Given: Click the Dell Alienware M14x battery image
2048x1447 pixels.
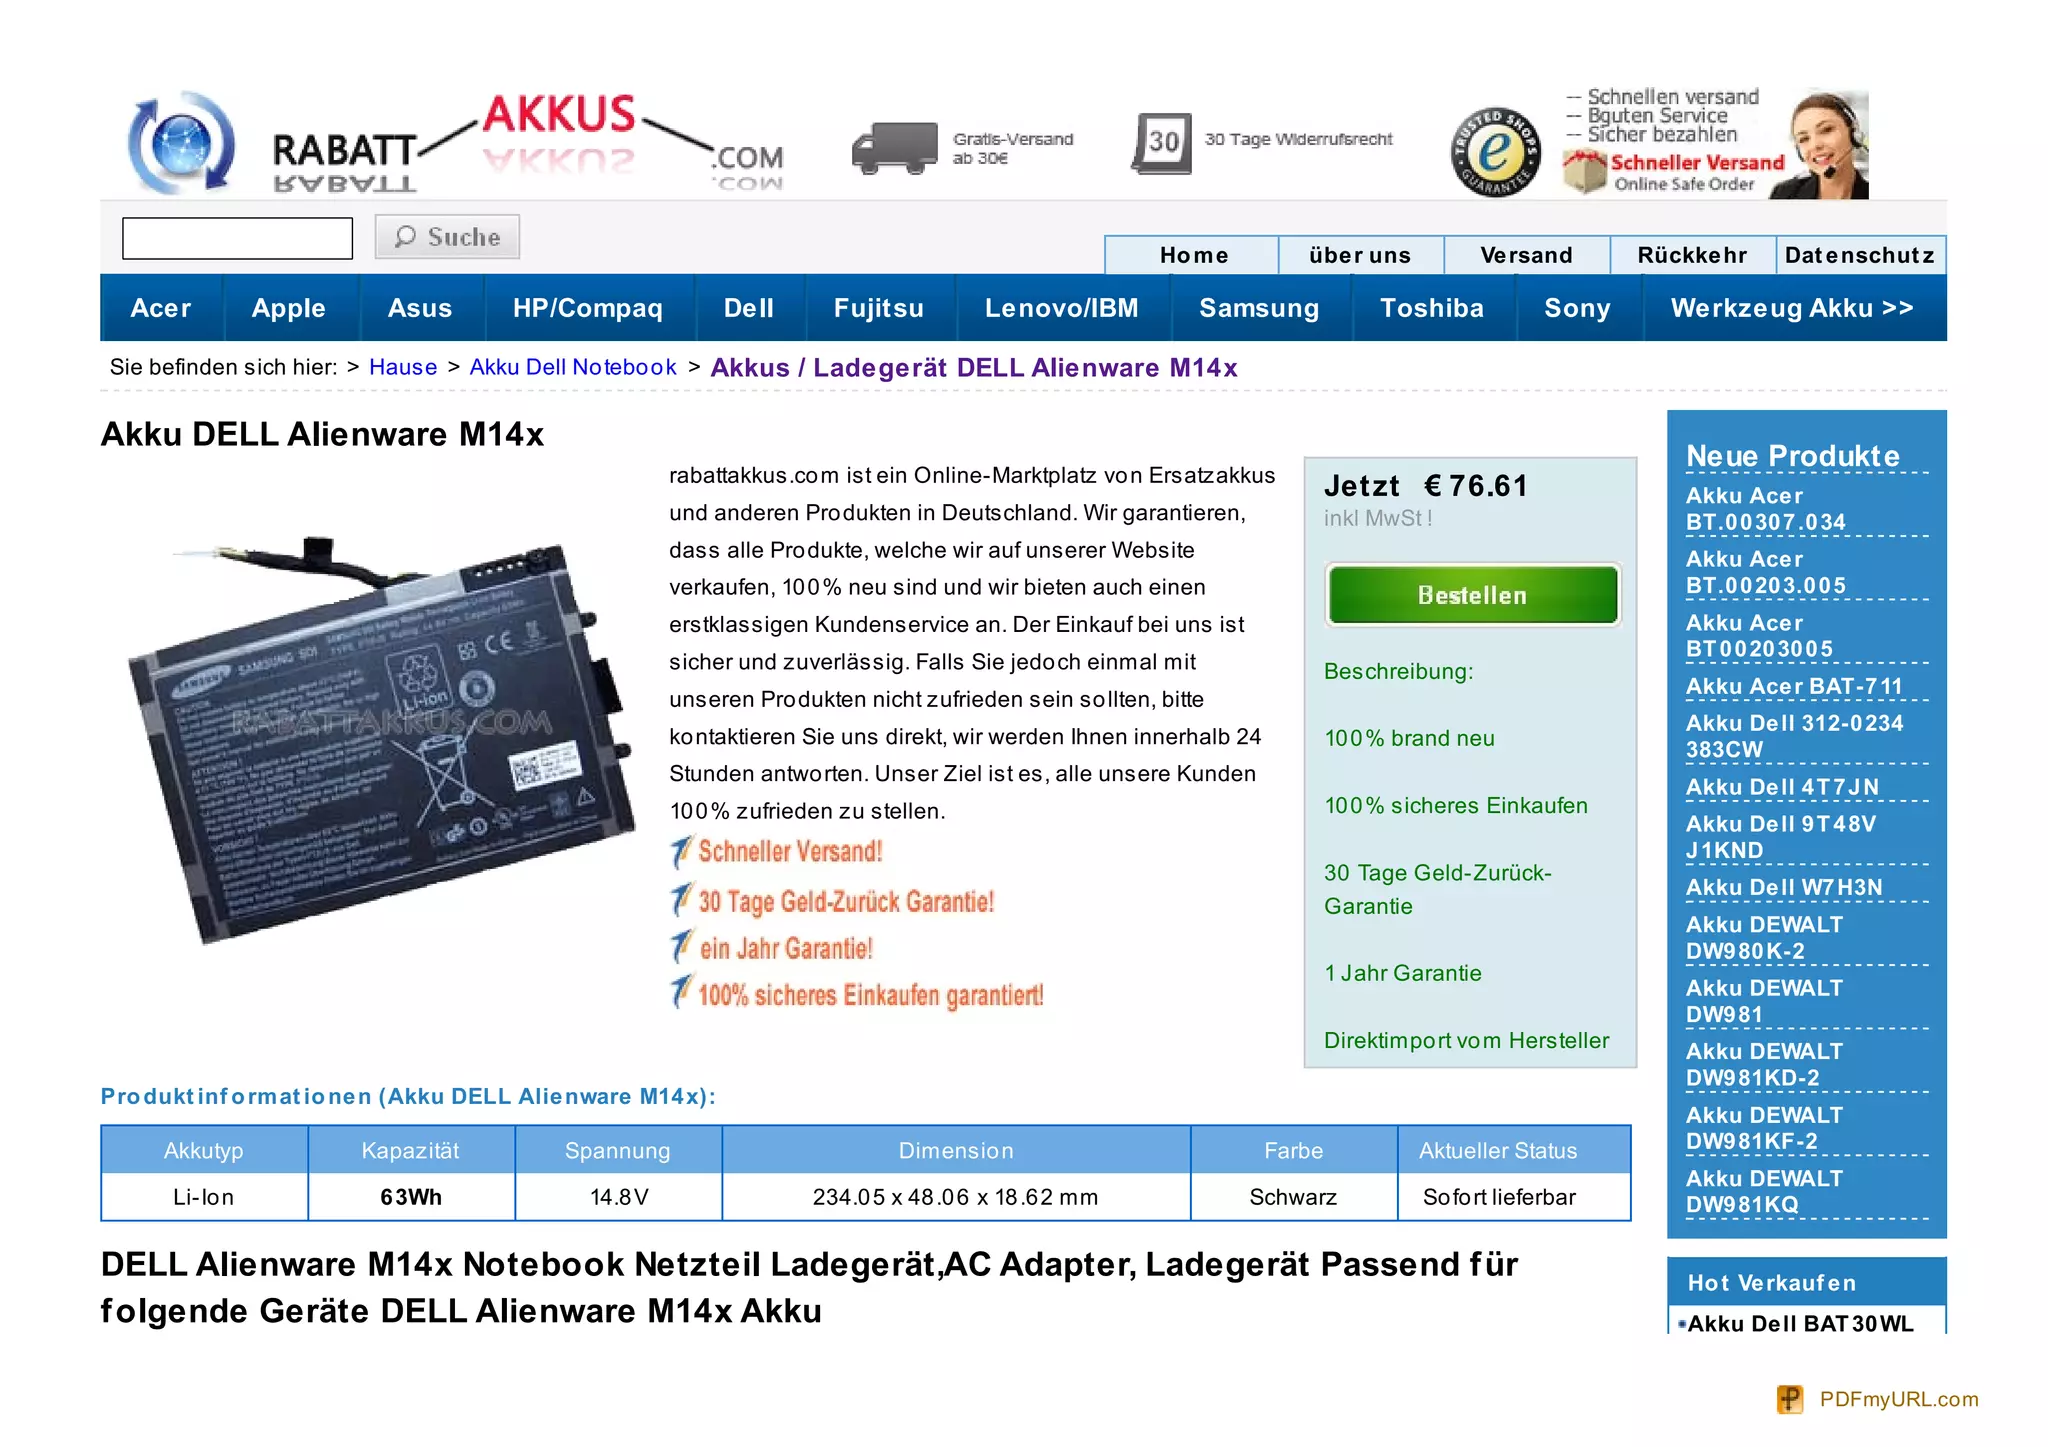Looking at the screenshot, I should 381,739.
